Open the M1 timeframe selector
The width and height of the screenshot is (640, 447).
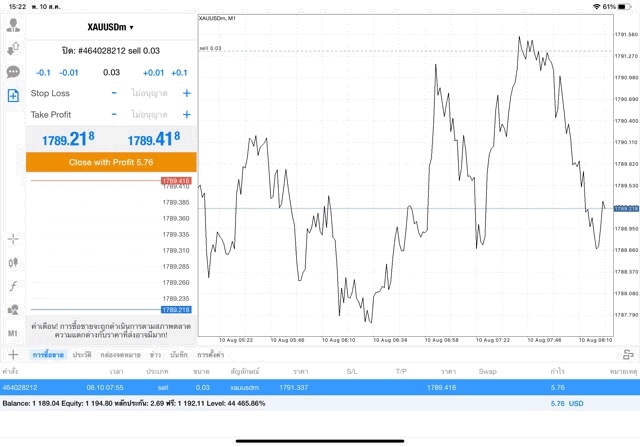tap(13, 333)
